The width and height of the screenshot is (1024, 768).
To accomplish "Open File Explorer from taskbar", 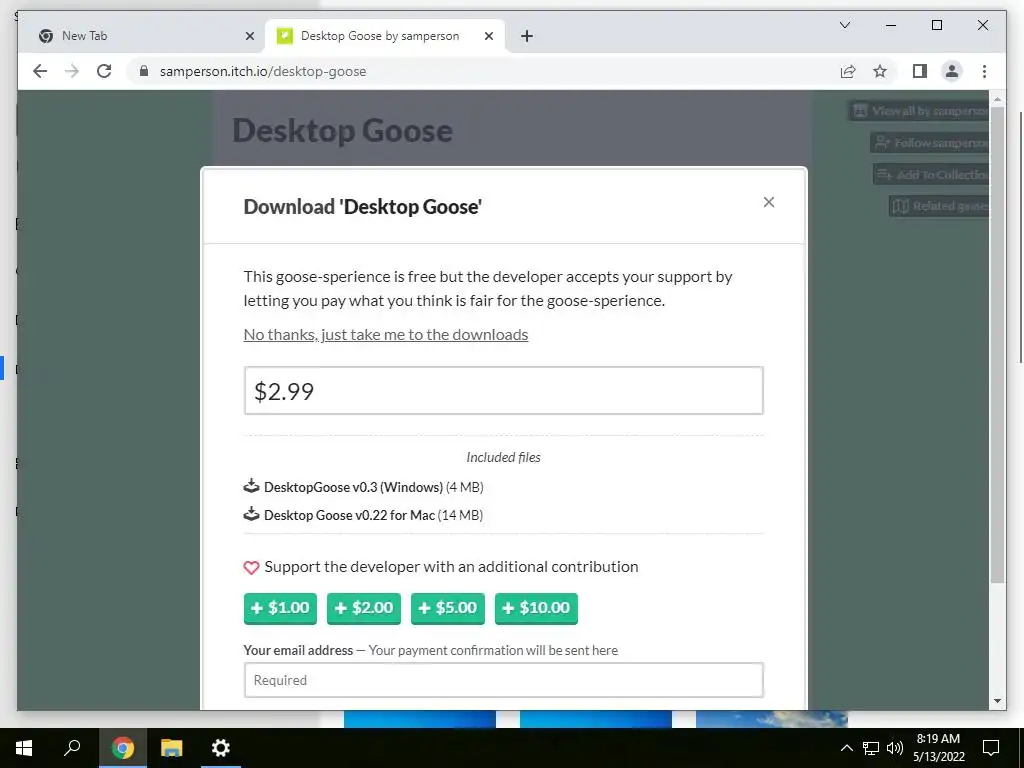I will (172, 748).
